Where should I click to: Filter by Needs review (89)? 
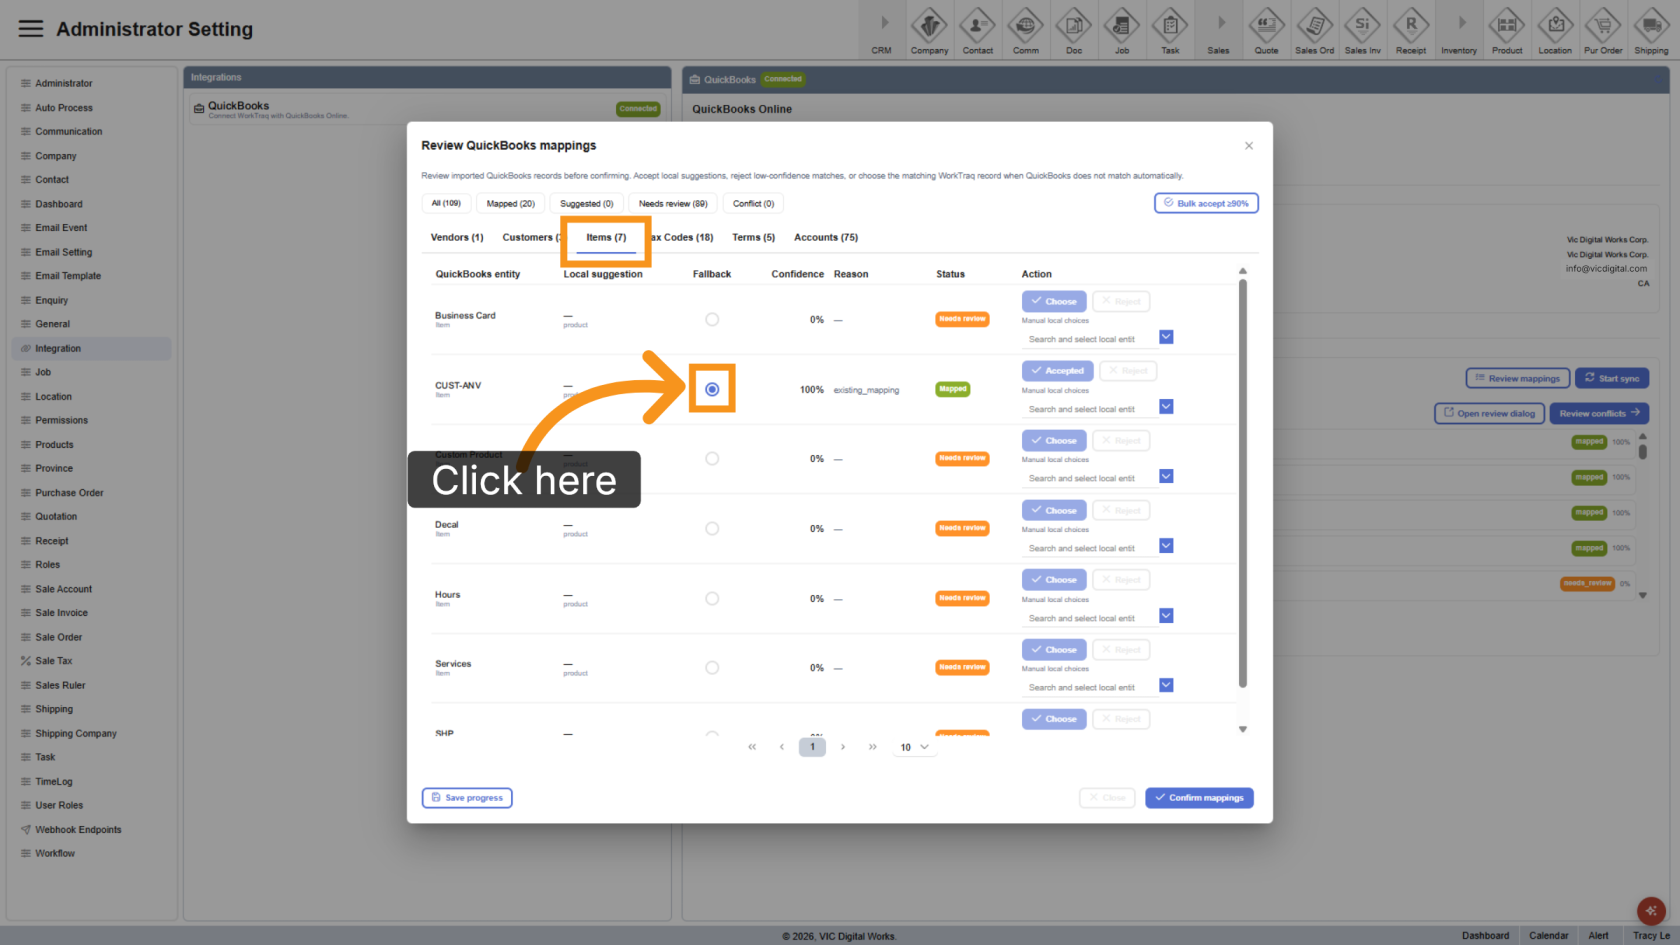point(673,204)
